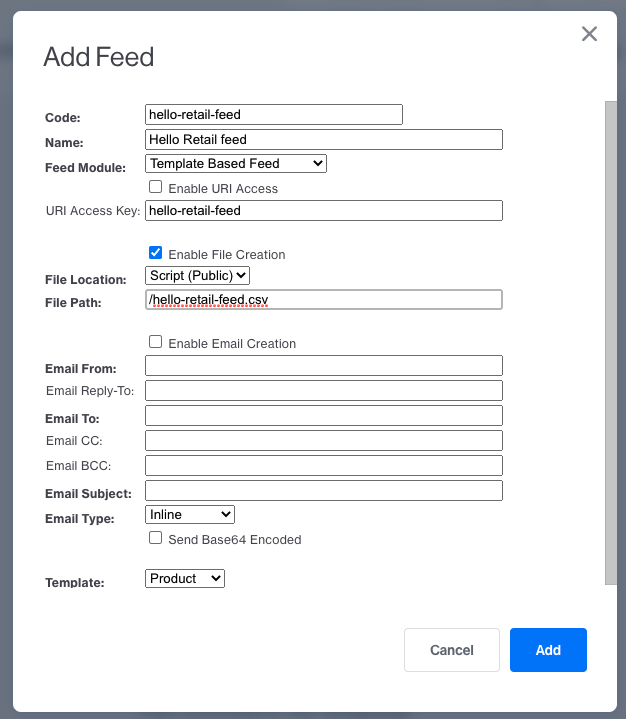
Task: Tick Enable Email Creation checkbox
Action: pos(155,342)
